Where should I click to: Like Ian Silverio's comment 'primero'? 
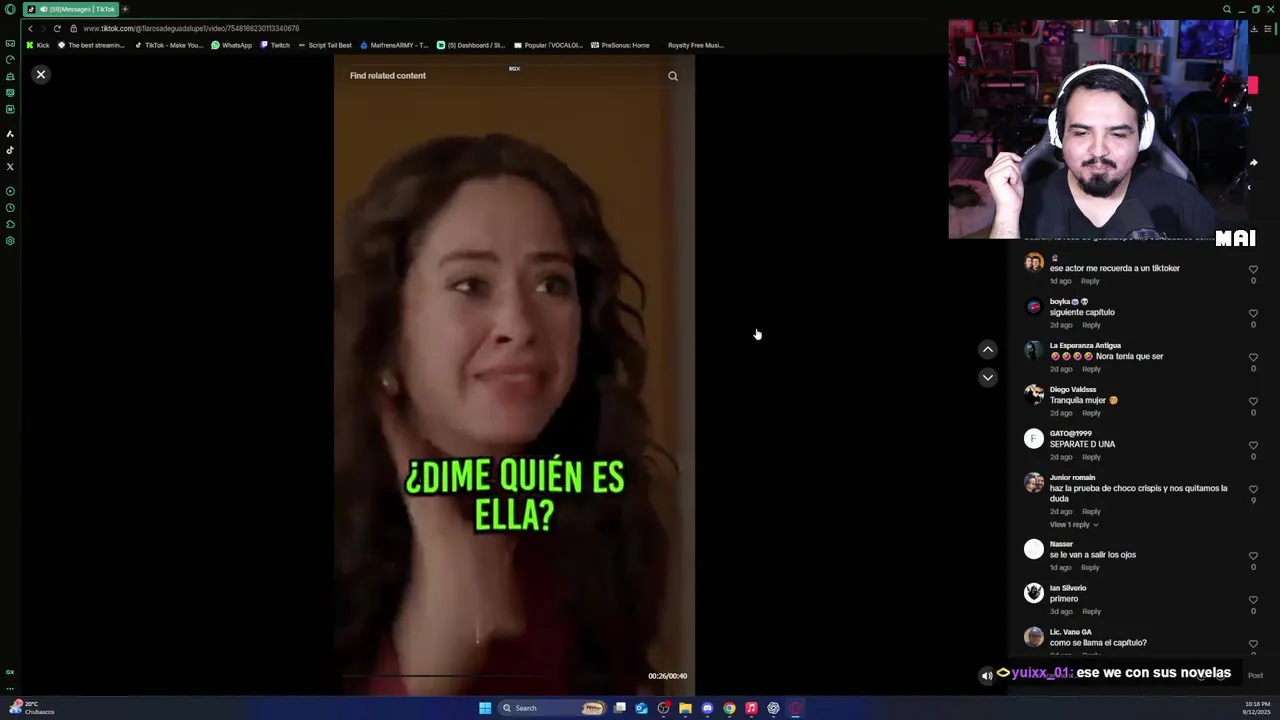(1253, 600)
